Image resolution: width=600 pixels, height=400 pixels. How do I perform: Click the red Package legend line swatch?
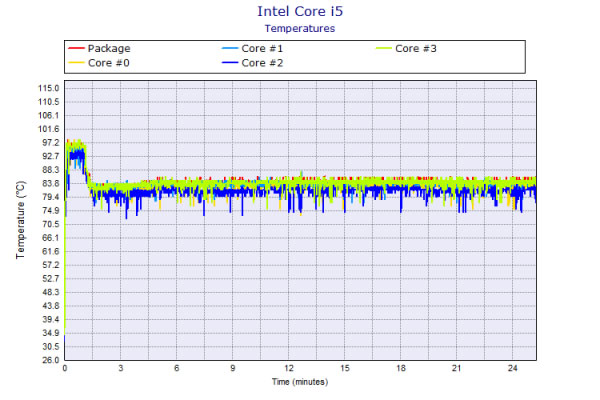pyautogui.click(x=76, y=48)
